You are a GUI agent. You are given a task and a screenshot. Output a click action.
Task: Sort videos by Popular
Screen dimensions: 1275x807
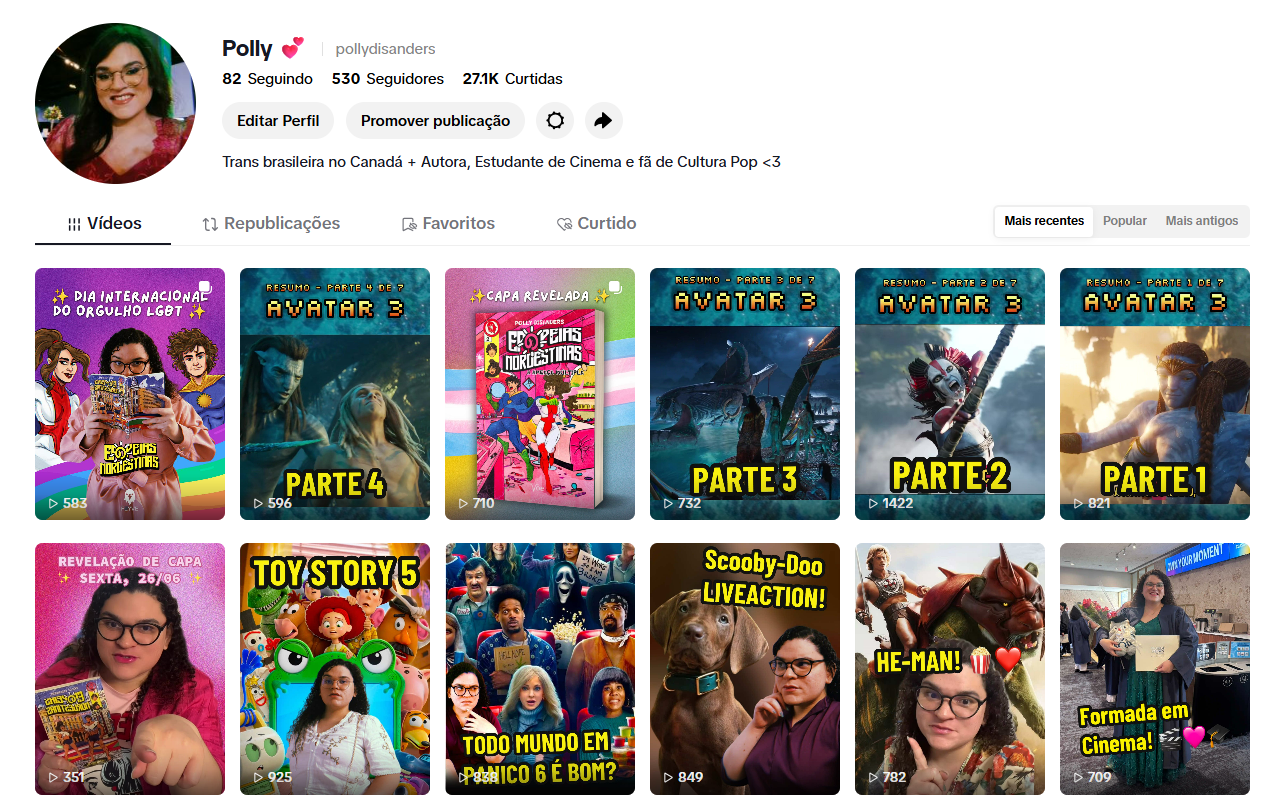[1125, 221]
